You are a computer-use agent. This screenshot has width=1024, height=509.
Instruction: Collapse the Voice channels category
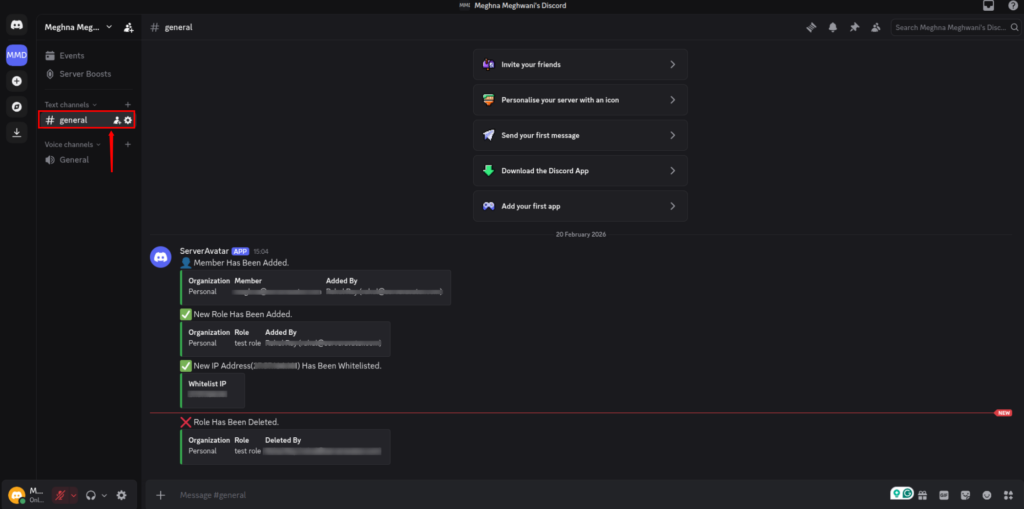73,144
